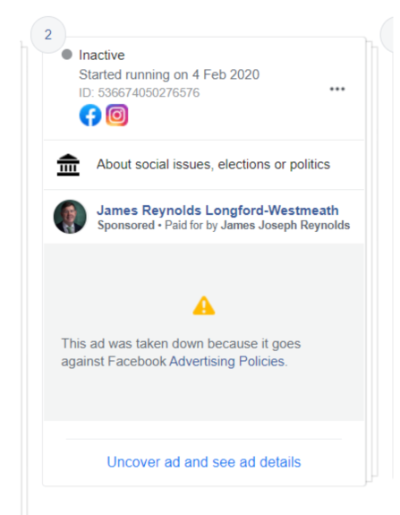Screen dimensions: 400x515
Task: Click the ad ID 536674050276576 text
Action: (139, 93)
